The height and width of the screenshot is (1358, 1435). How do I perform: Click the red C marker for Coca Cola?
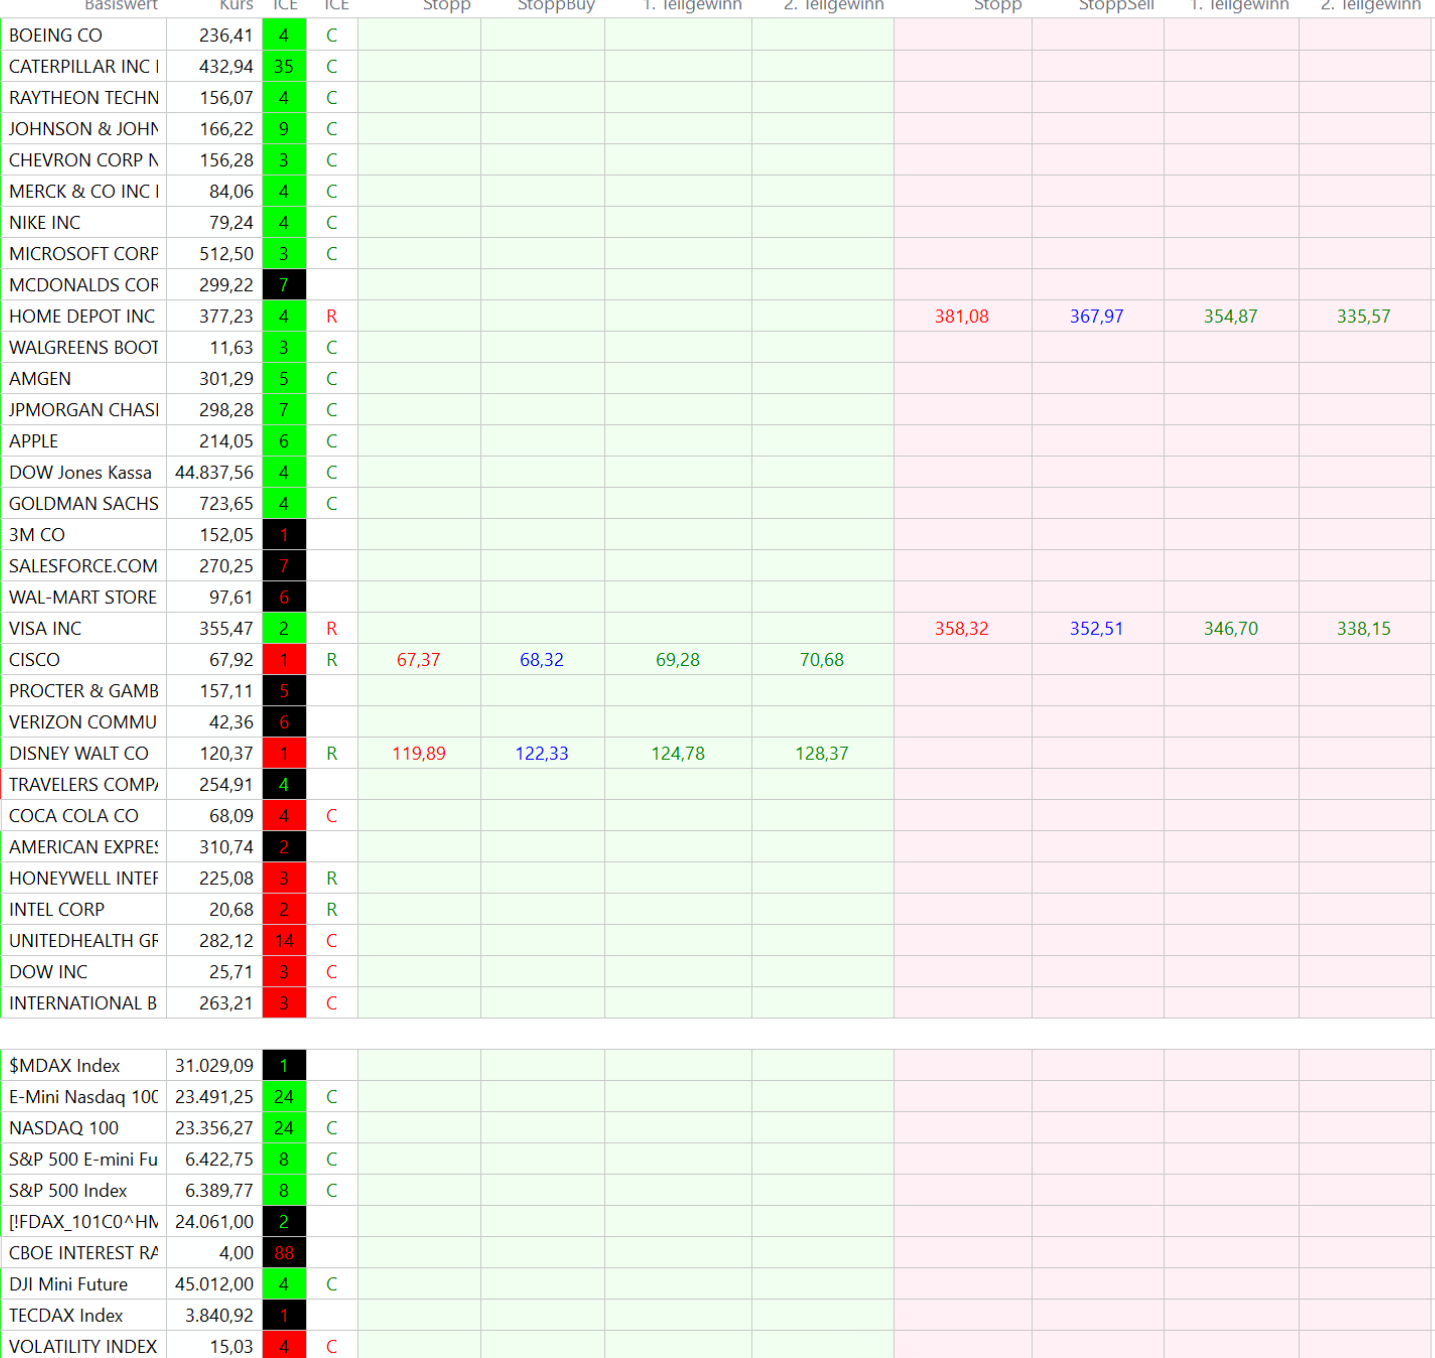(x=331, y=816)
